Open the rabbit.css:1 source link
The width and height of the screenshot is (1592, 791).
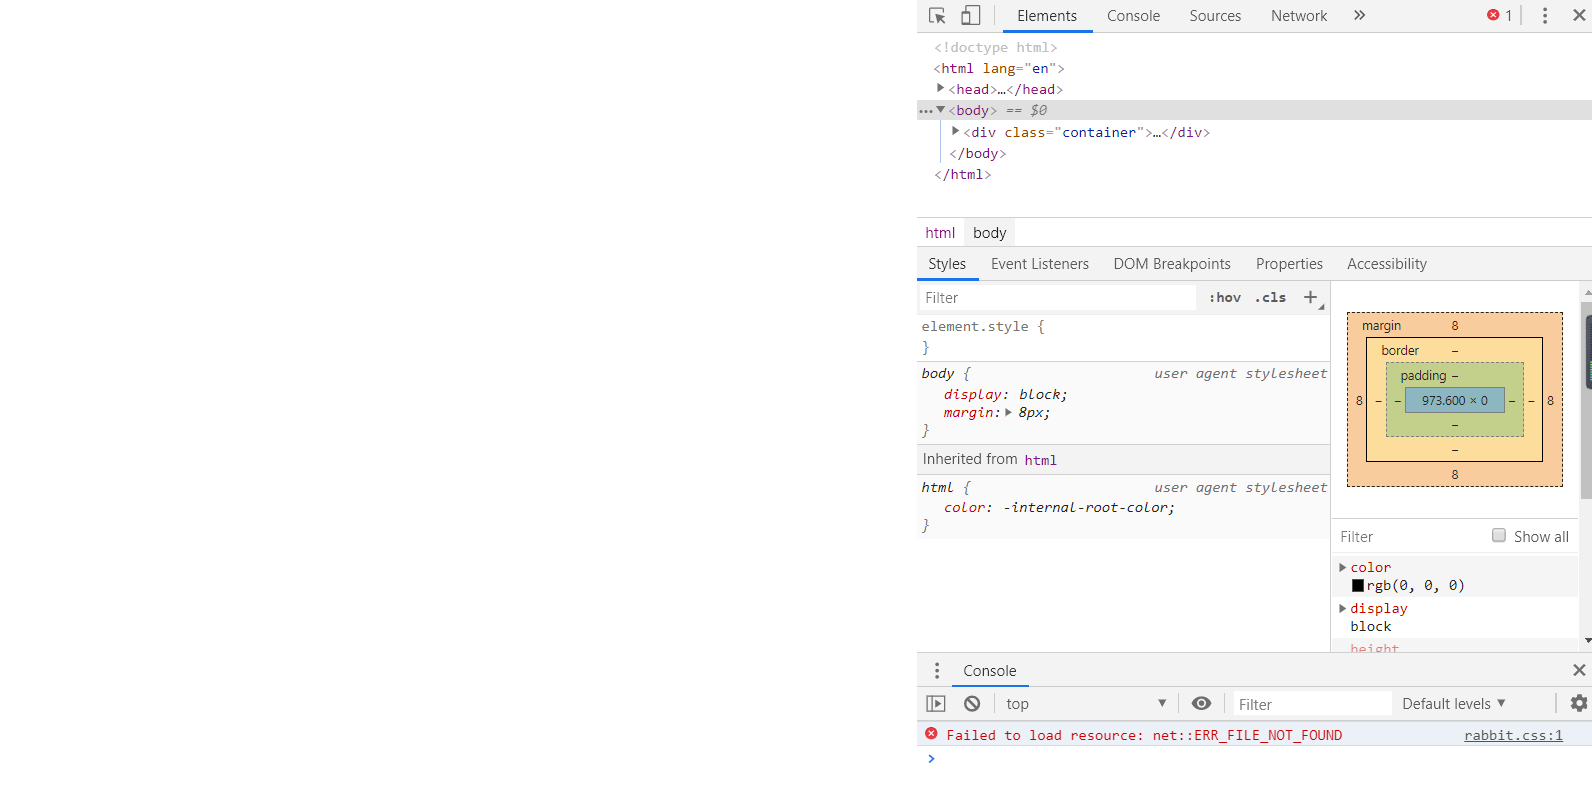pos(1513,736)
